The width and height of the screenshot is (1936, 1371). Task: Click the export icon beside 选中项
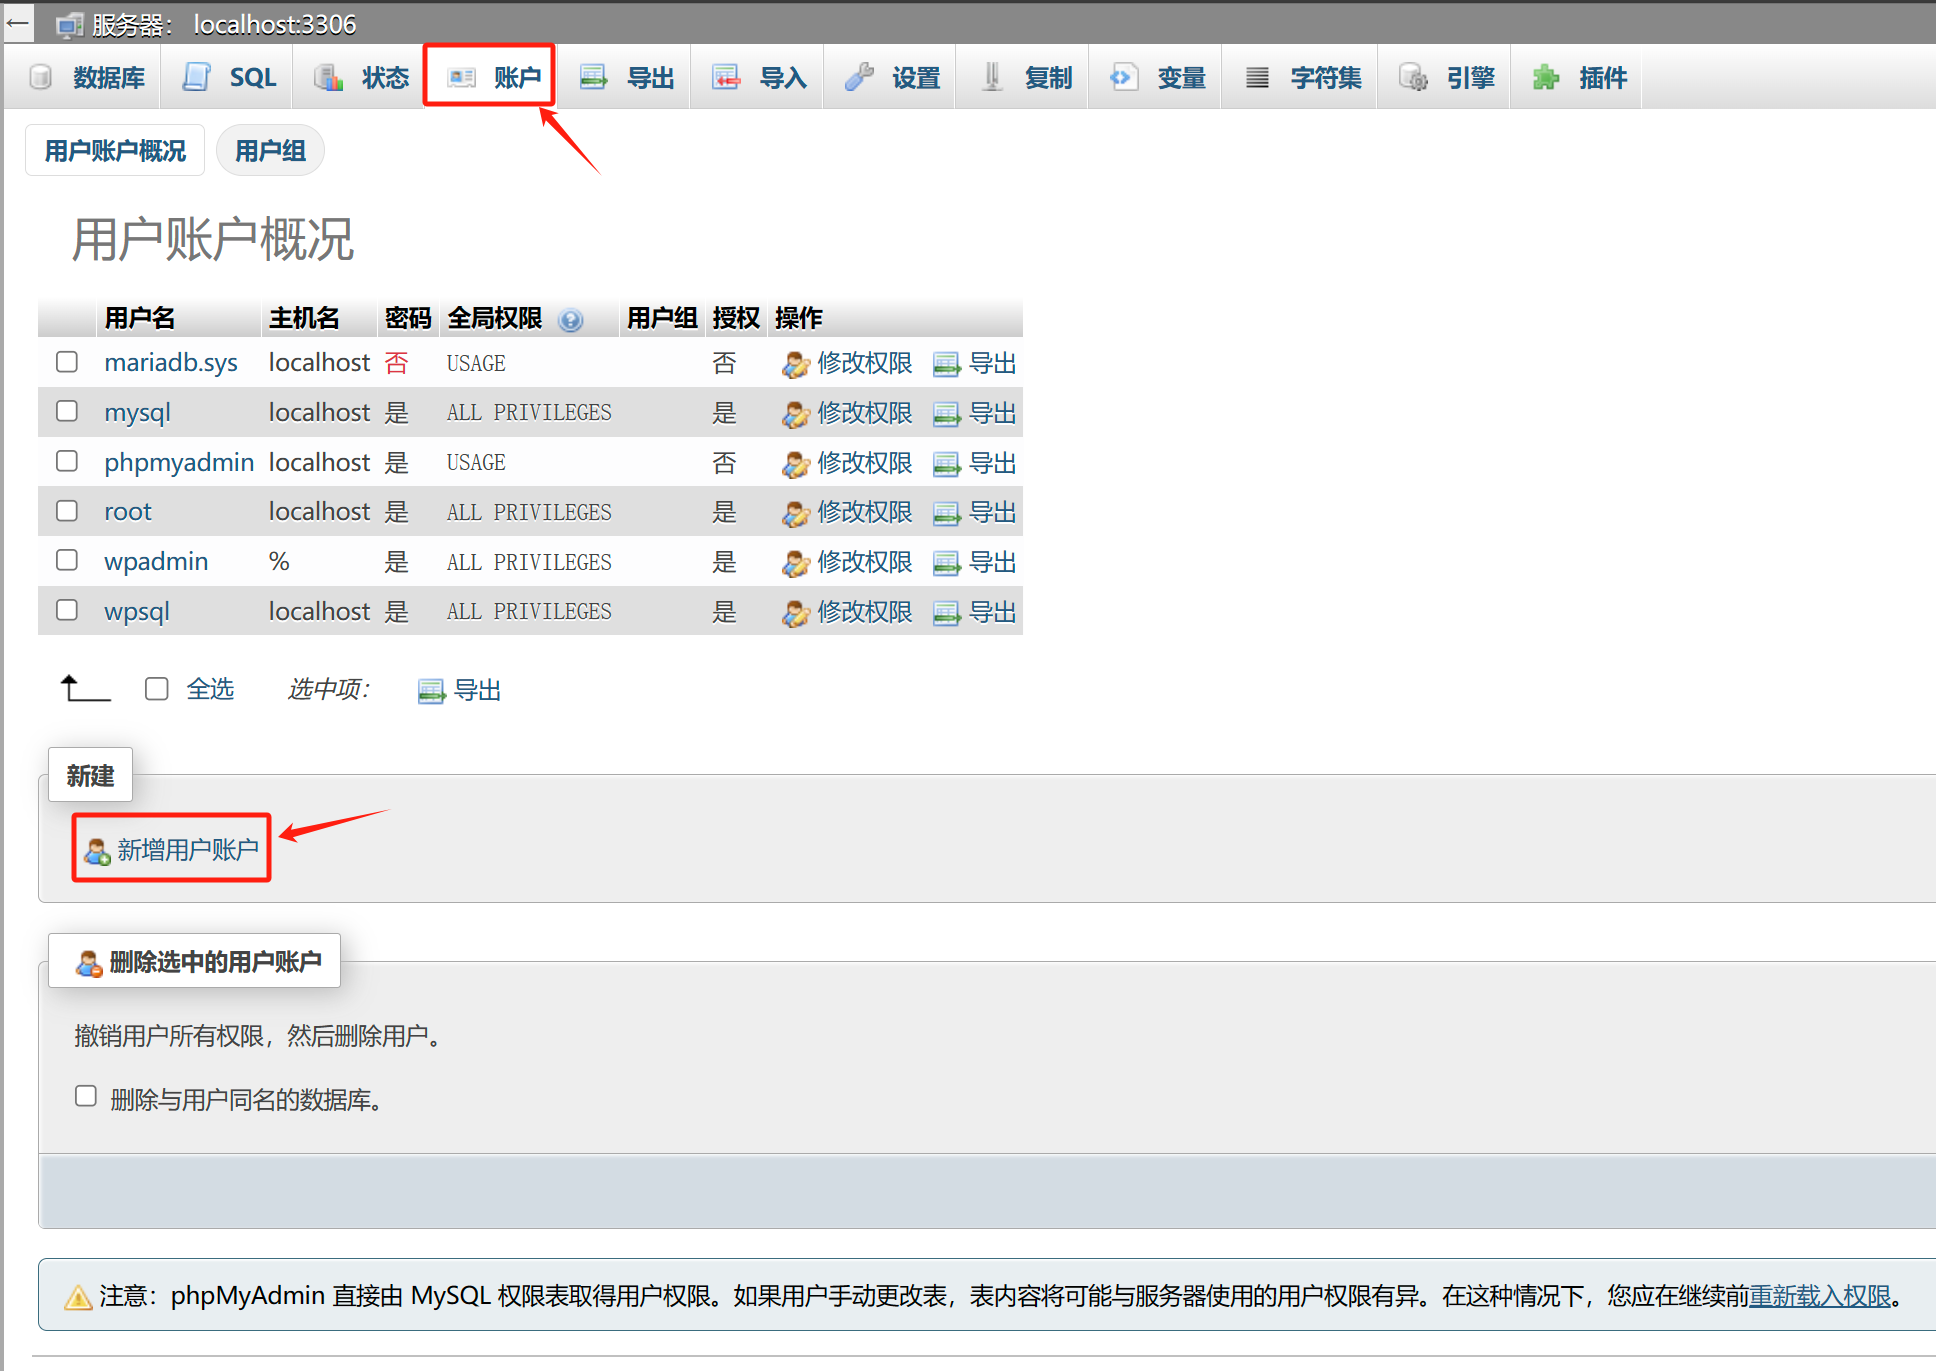tap(431, 691)
